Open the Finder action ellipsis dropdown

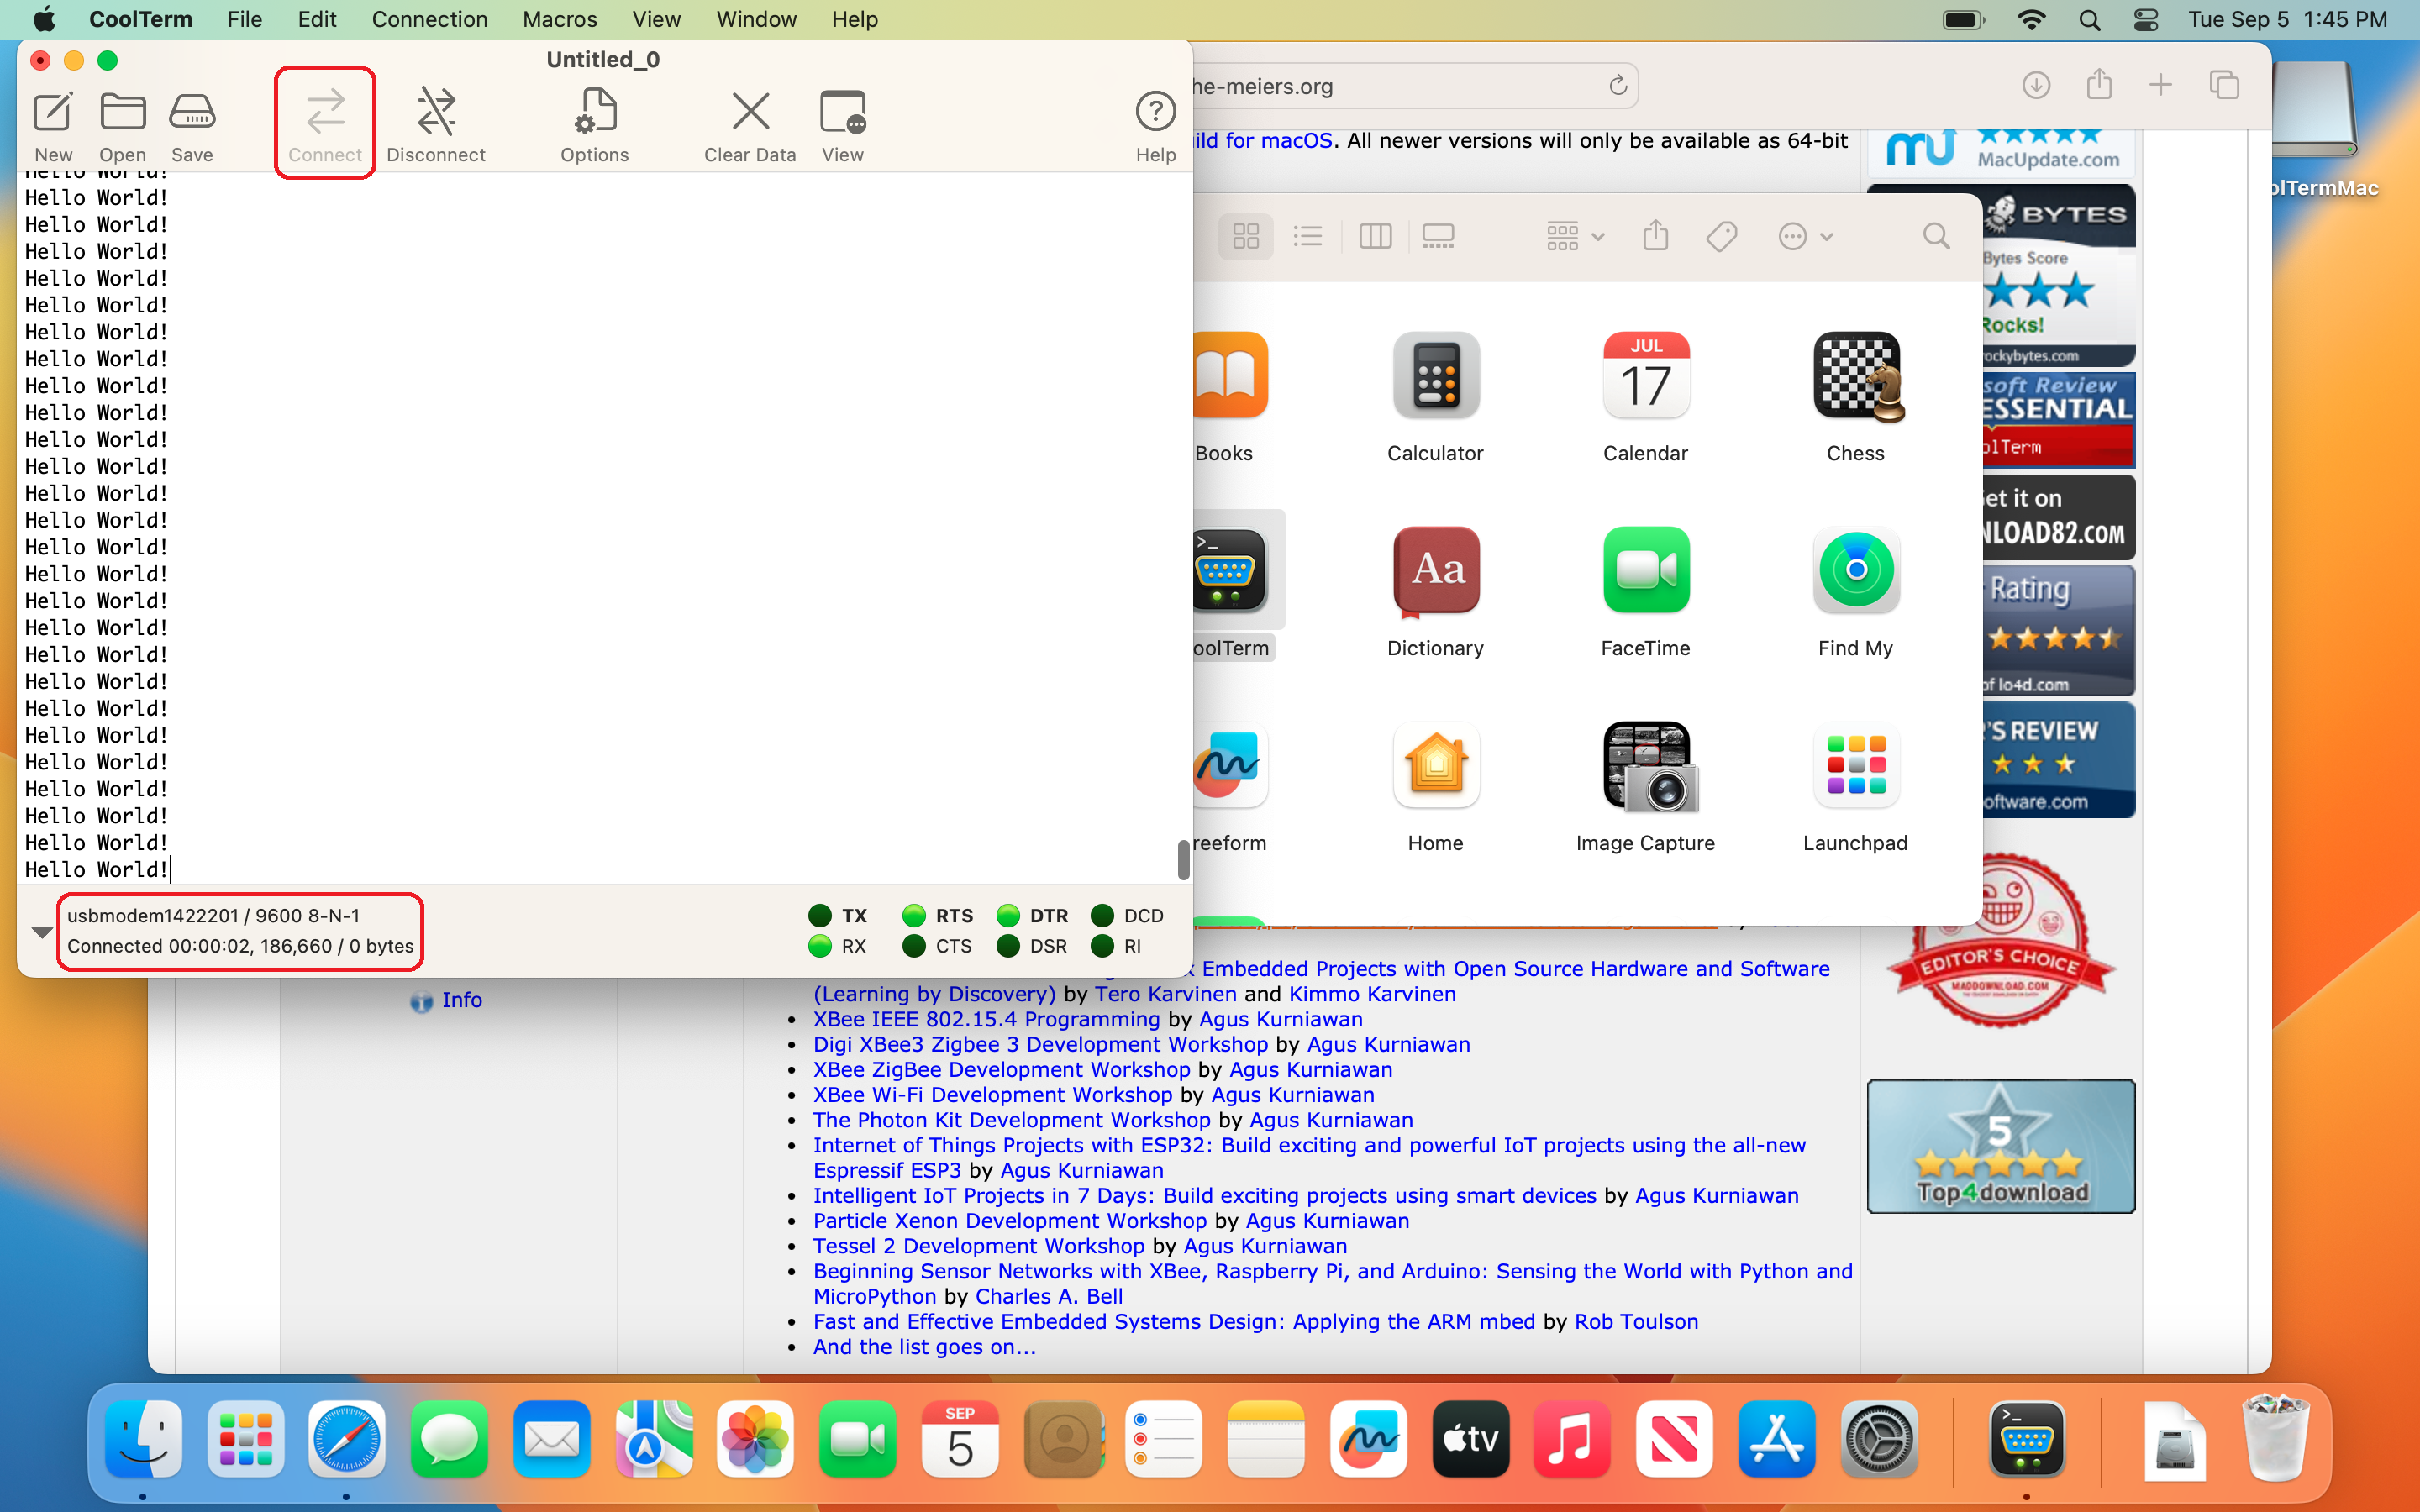tap(1804, 236)
